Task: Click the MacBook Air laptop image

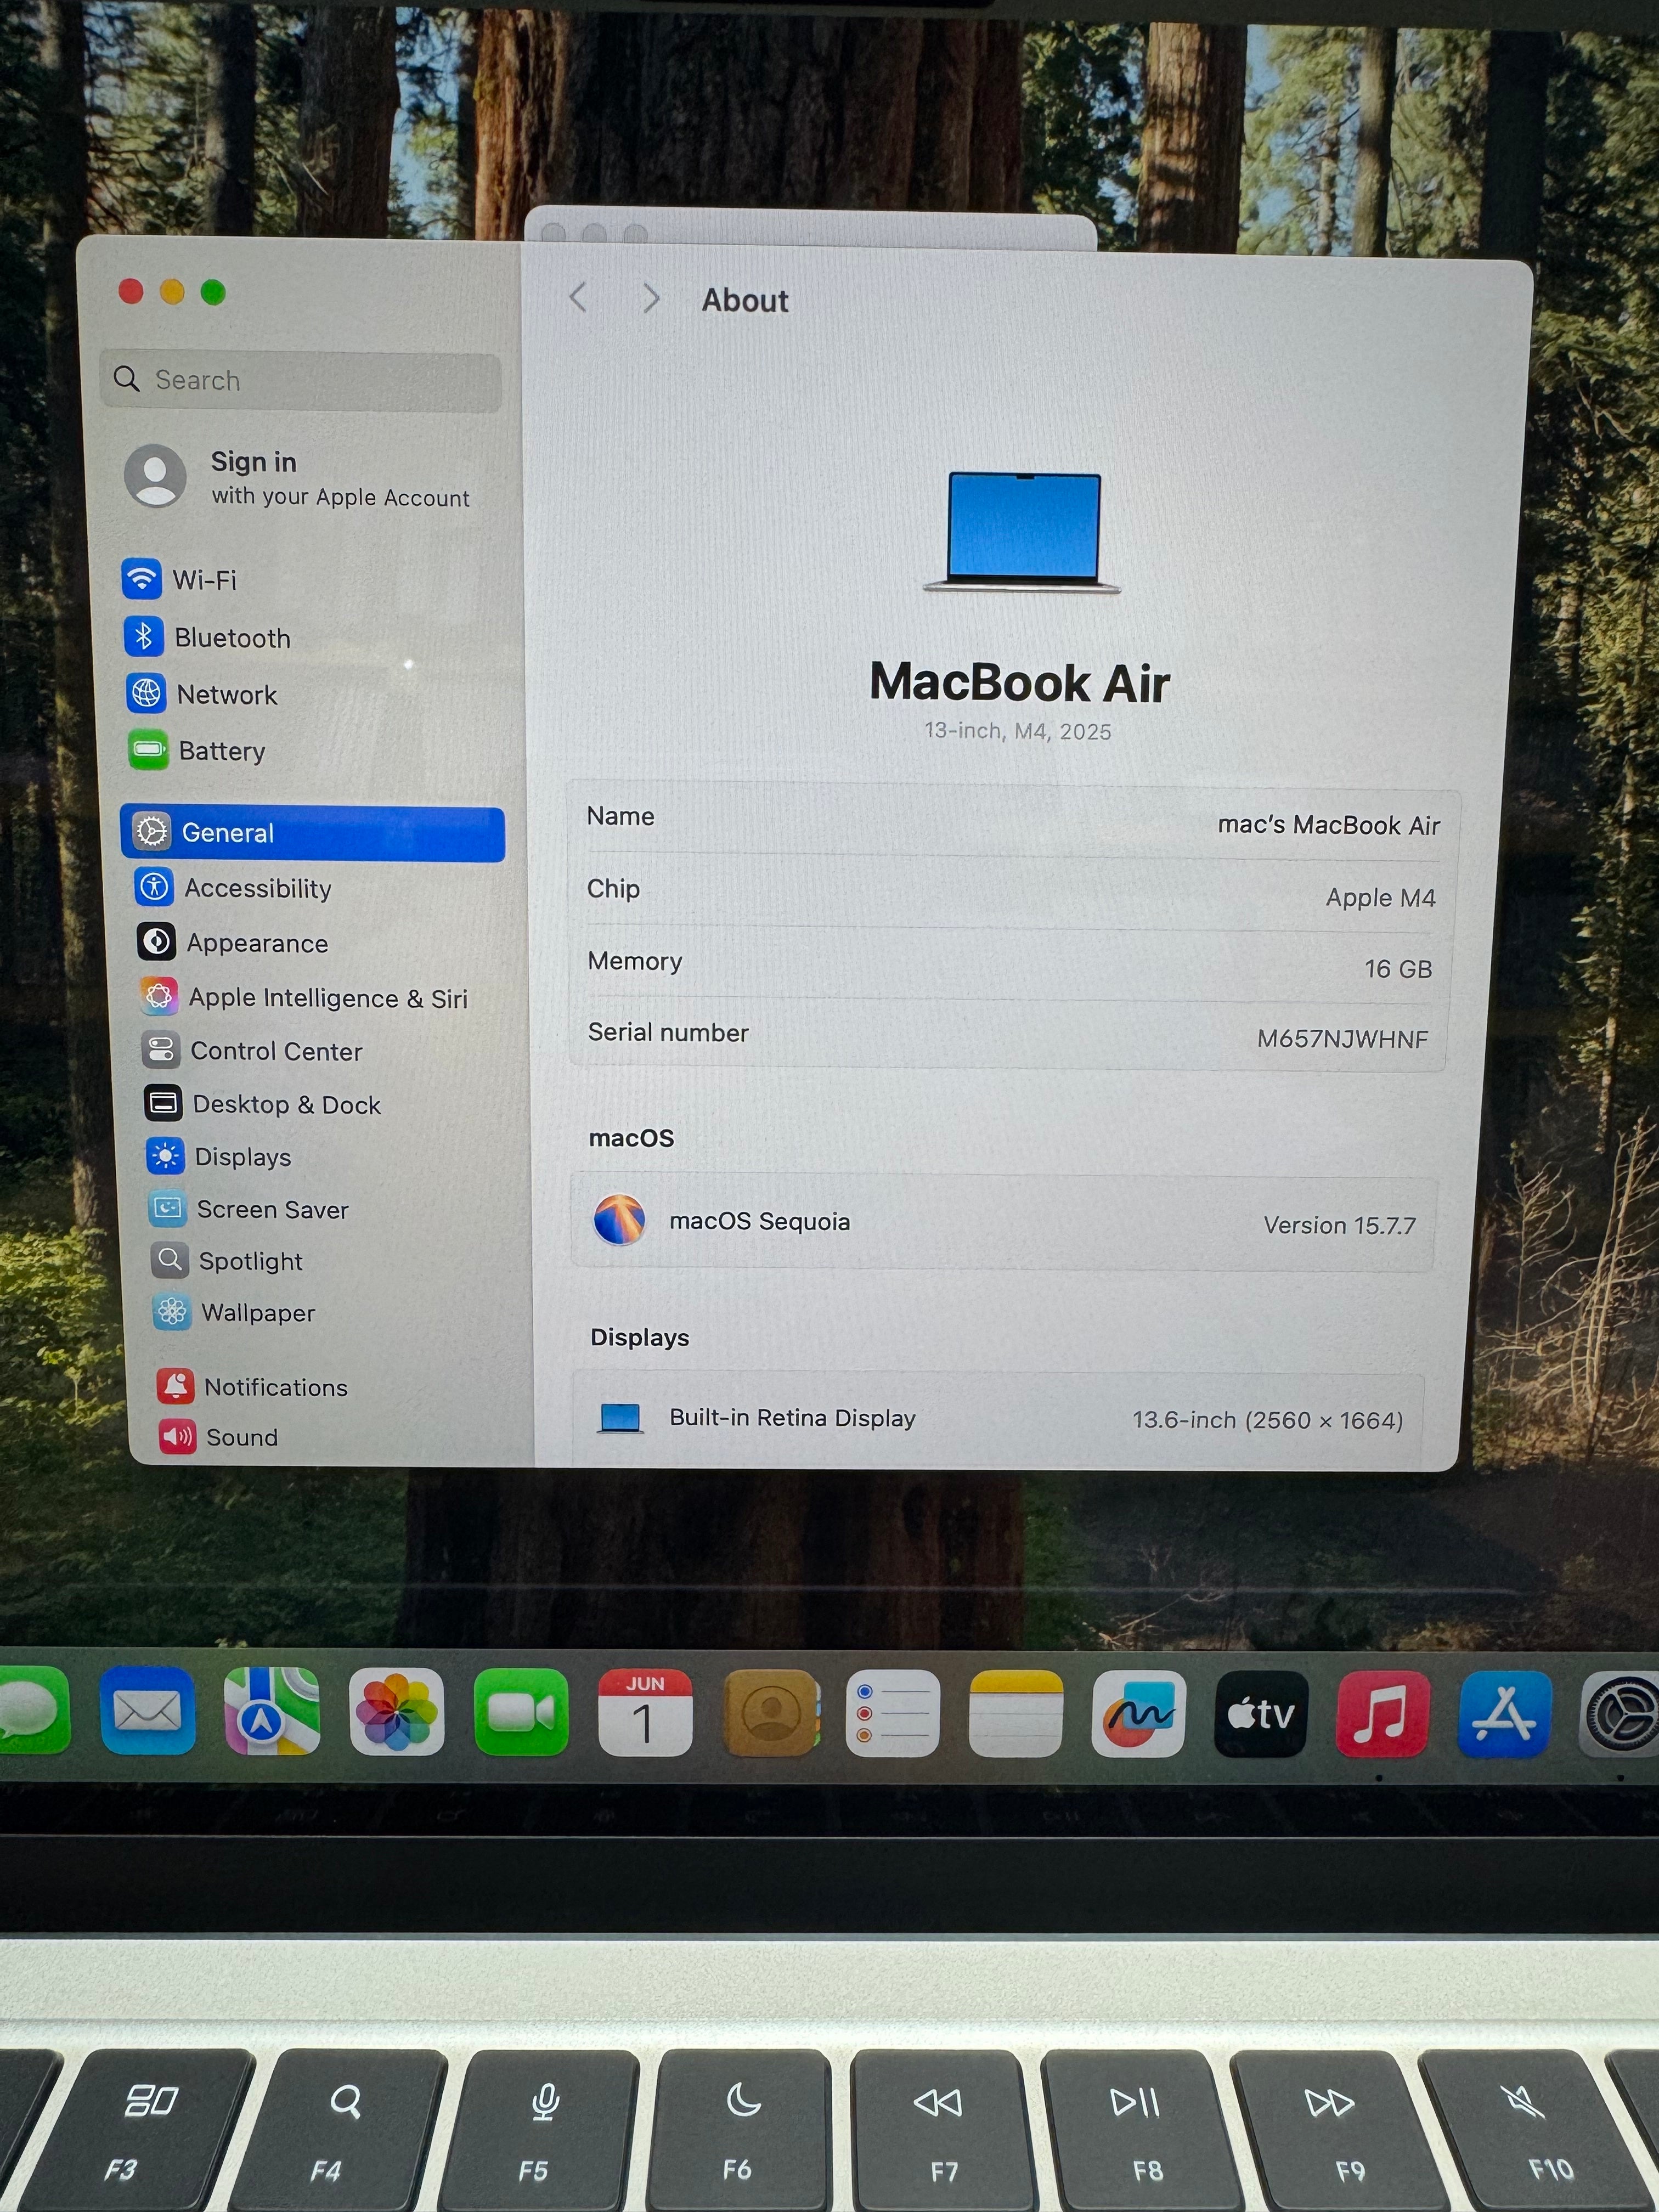Action: point(1022,533)
